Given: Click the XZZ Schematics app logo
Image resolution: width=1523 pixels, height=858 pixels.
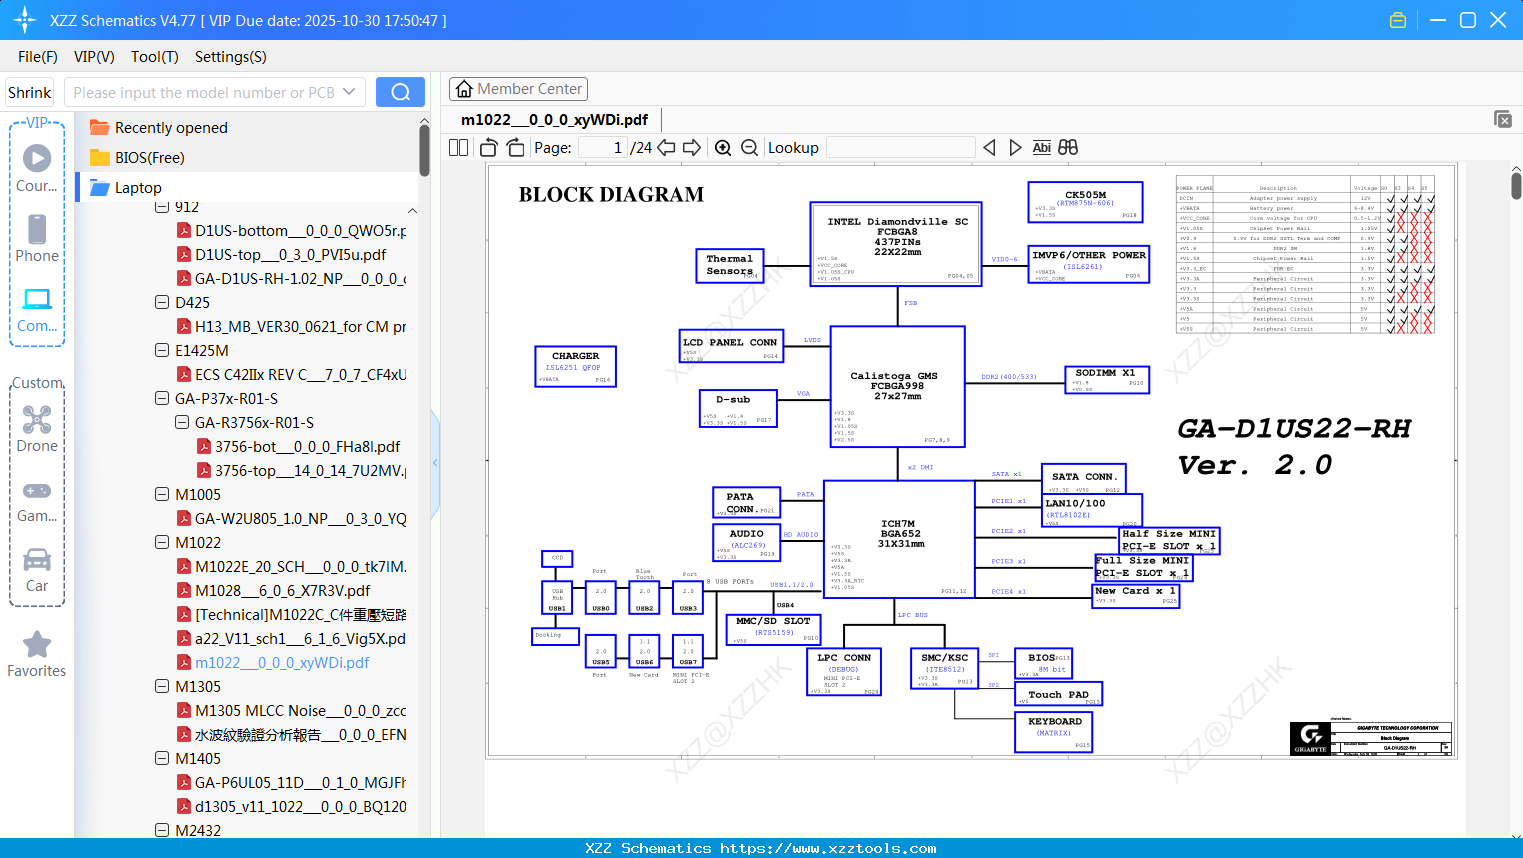Looking at the screenshot, I should [25, 20].
